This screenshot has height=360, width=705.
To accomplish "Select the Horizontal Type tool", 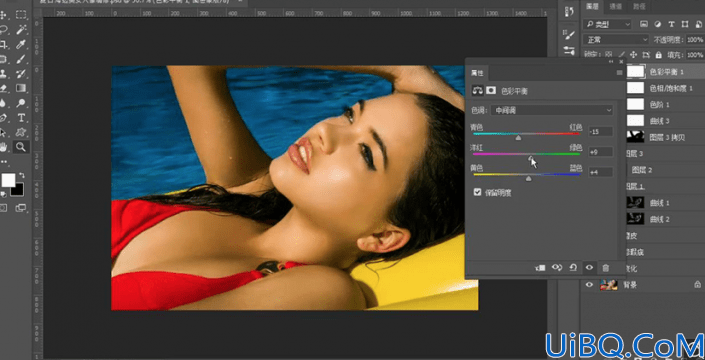I will pyautogui.click(x=21, y=118).
